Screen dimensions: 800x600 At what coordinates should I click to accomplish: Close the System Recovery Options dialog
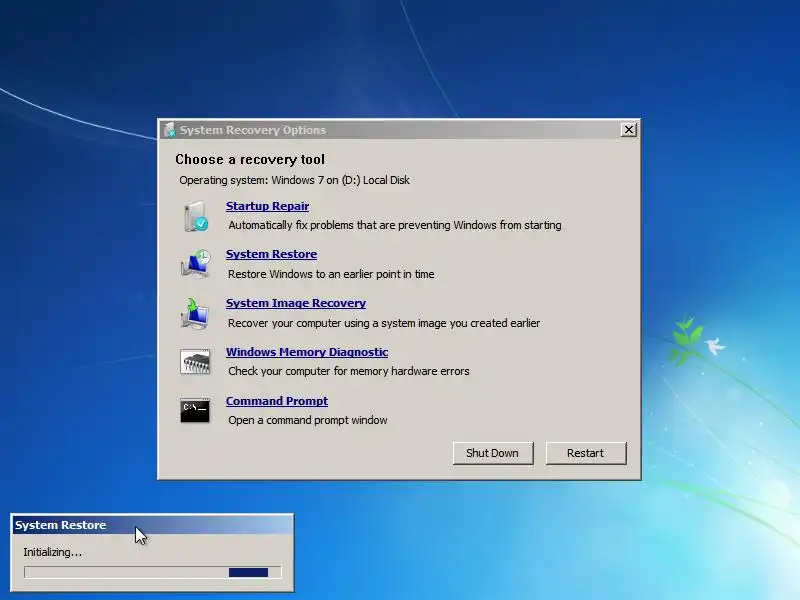(x=629, y=130)
